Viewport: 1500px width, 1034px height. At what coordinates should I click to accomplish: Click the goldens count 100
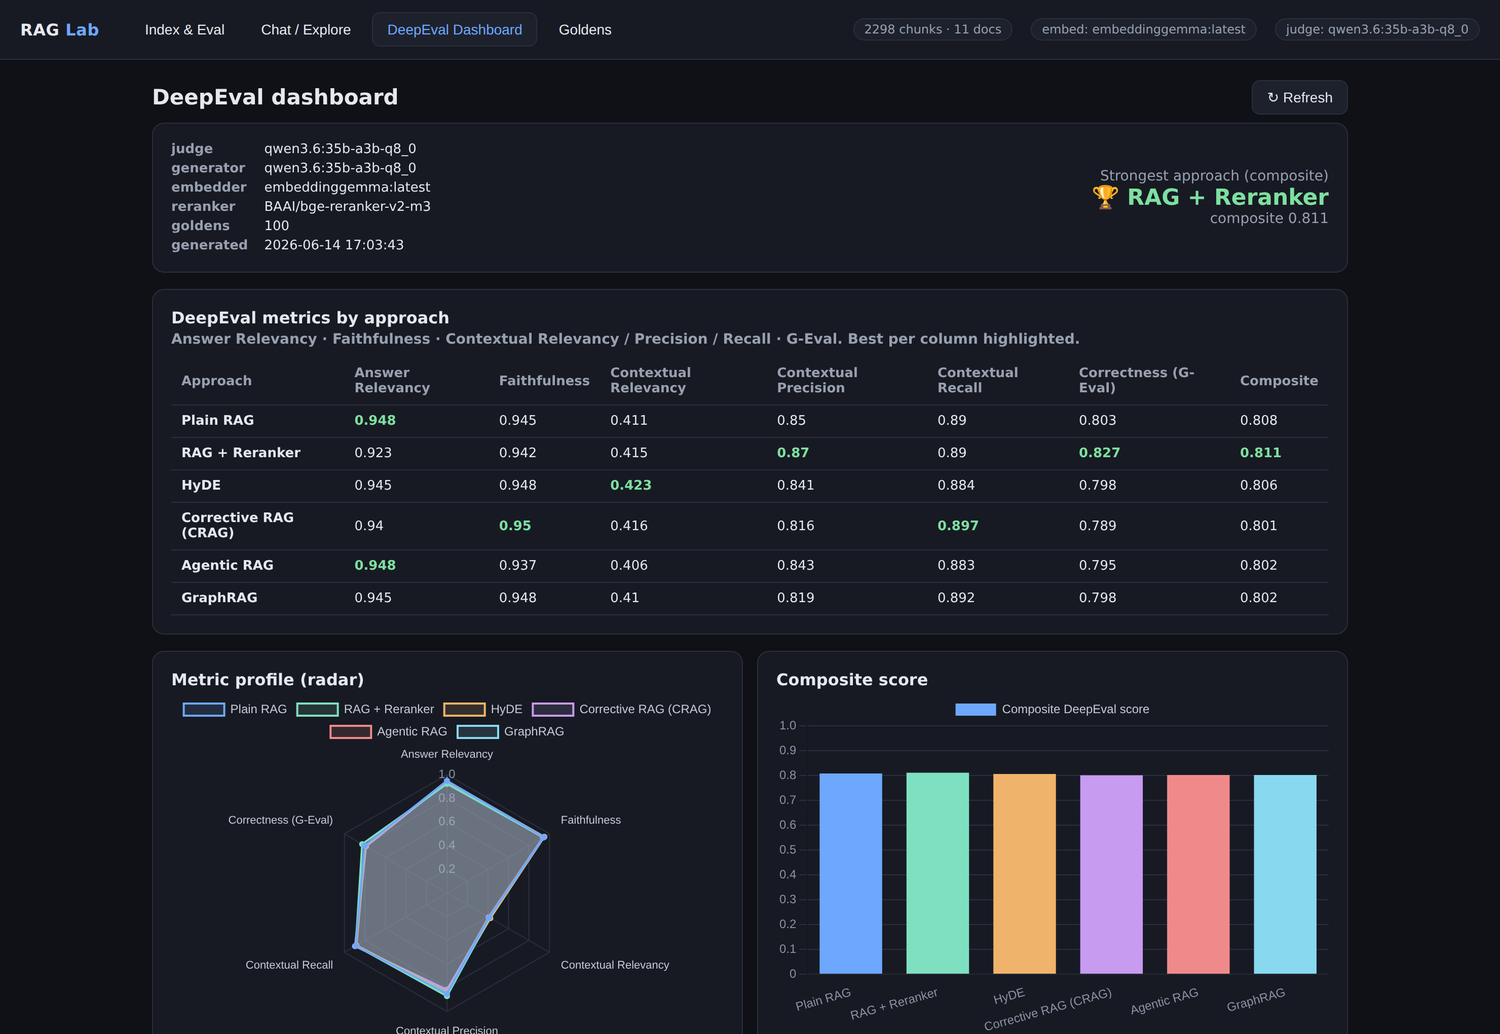(x=276, y=226)
